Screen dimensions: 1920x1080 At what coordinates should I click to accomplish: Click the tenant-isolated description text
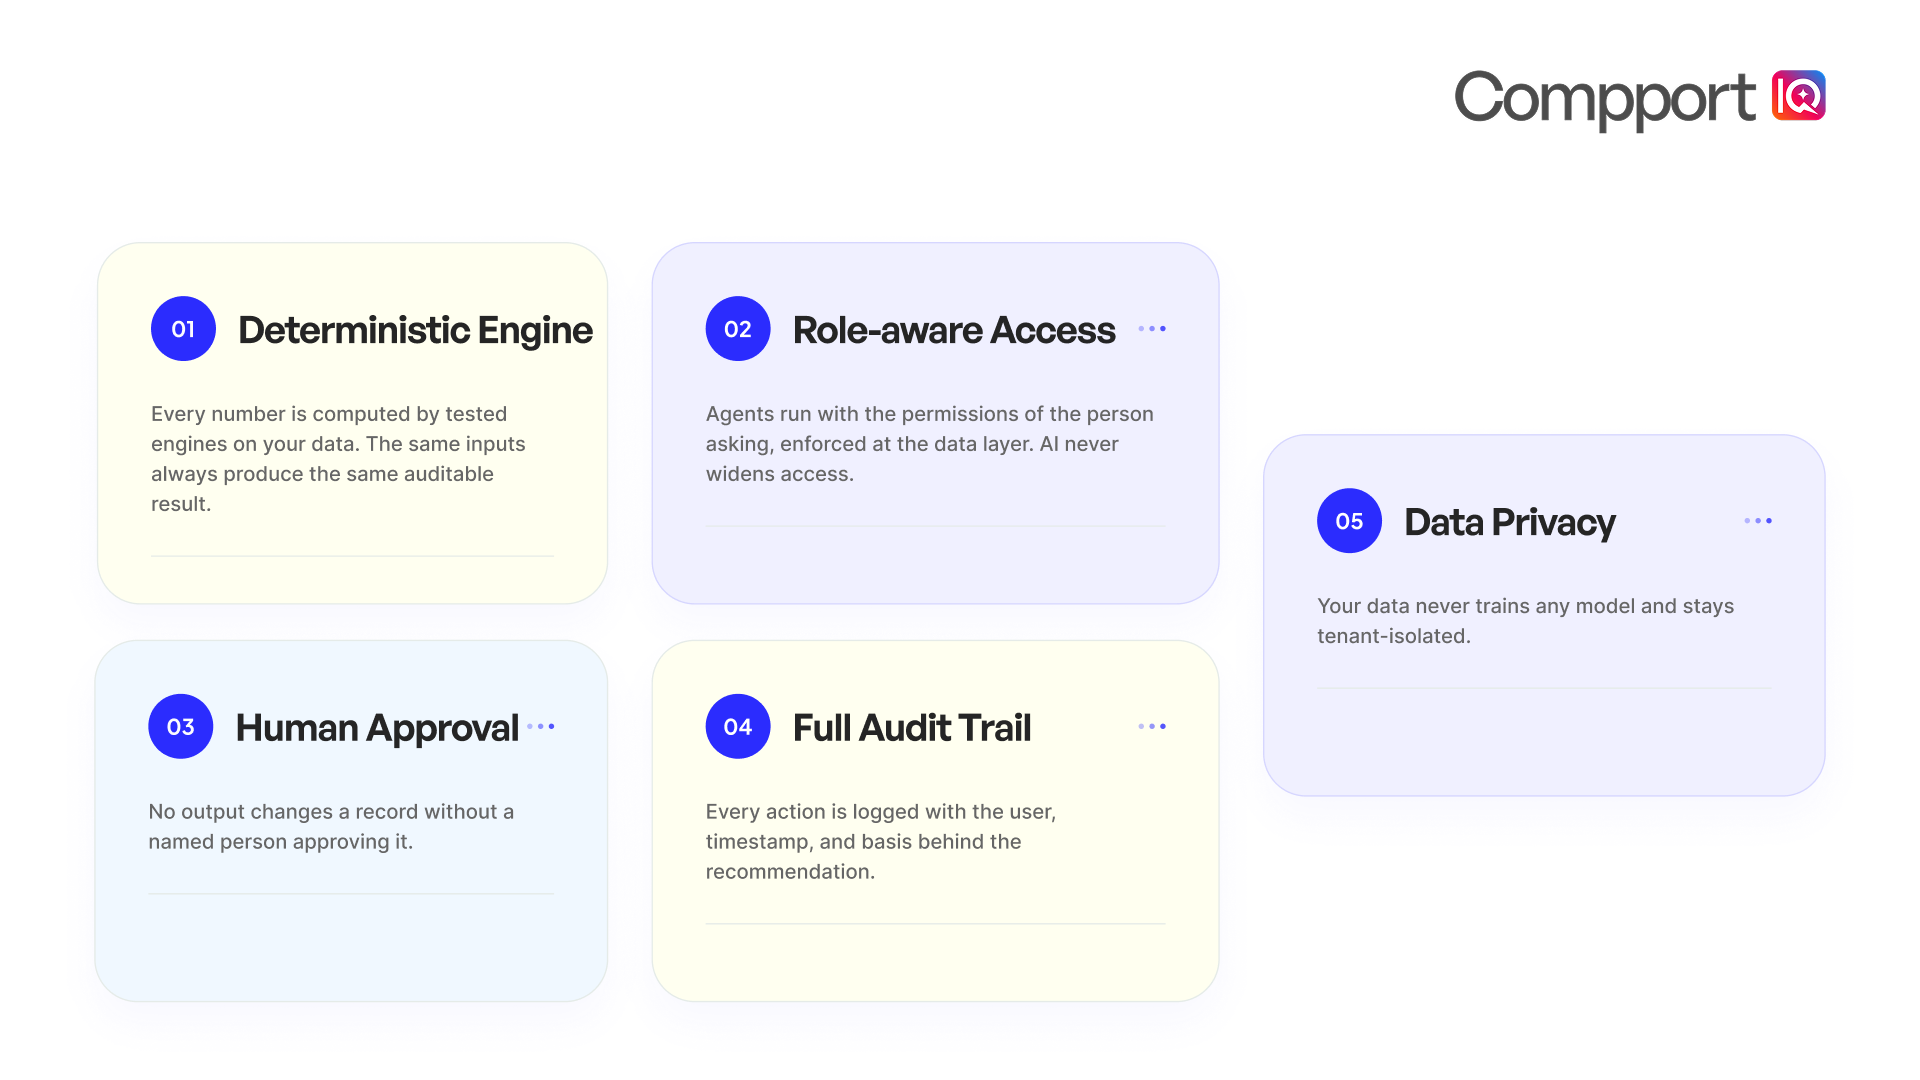click(x=1525, y=621)
